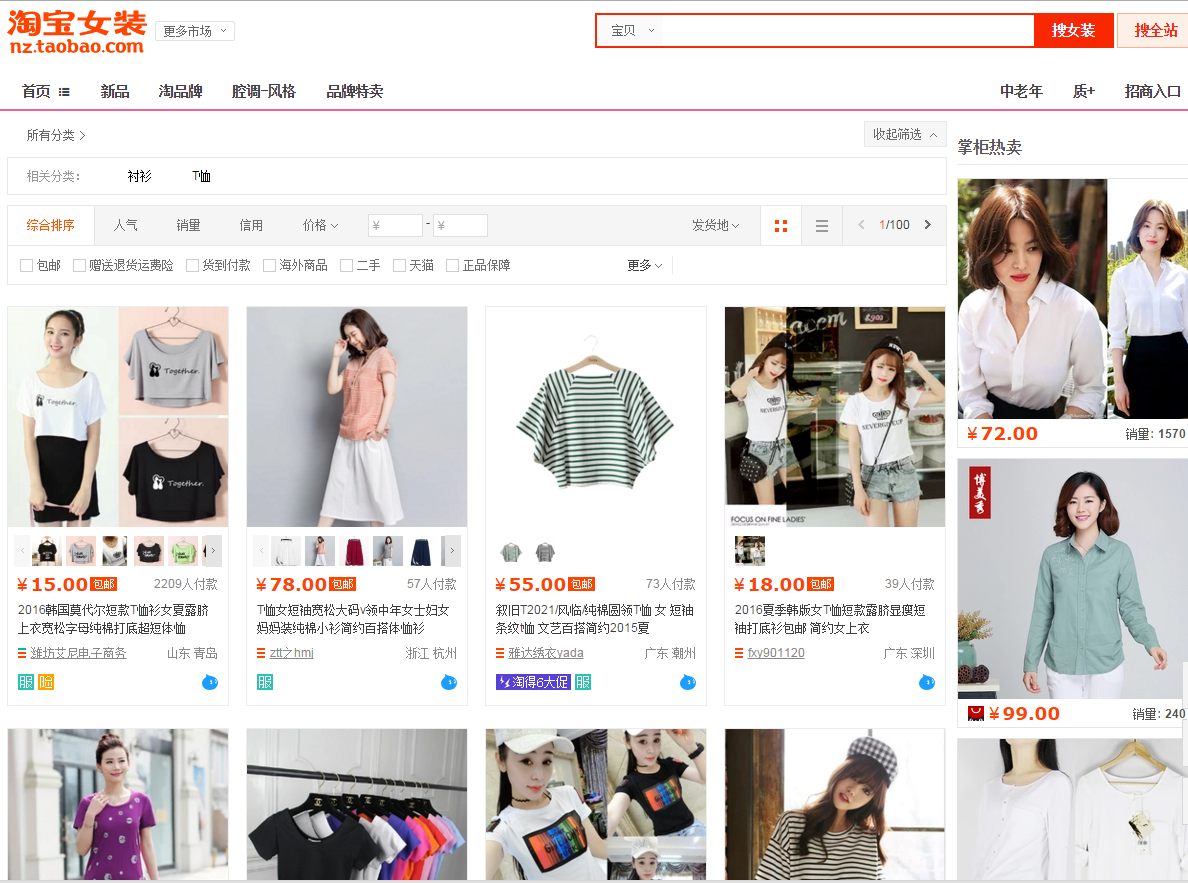
Task: Expand 更多 filter options
Action: tap(645, 265)
